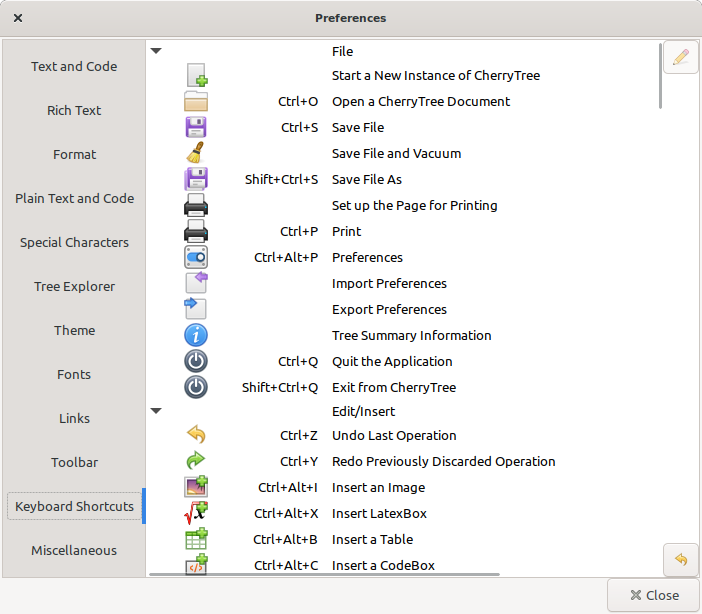Click the 'Edit/Insert' group header text
Viewport: 702px width, 614px height.
tap(363, 412)
